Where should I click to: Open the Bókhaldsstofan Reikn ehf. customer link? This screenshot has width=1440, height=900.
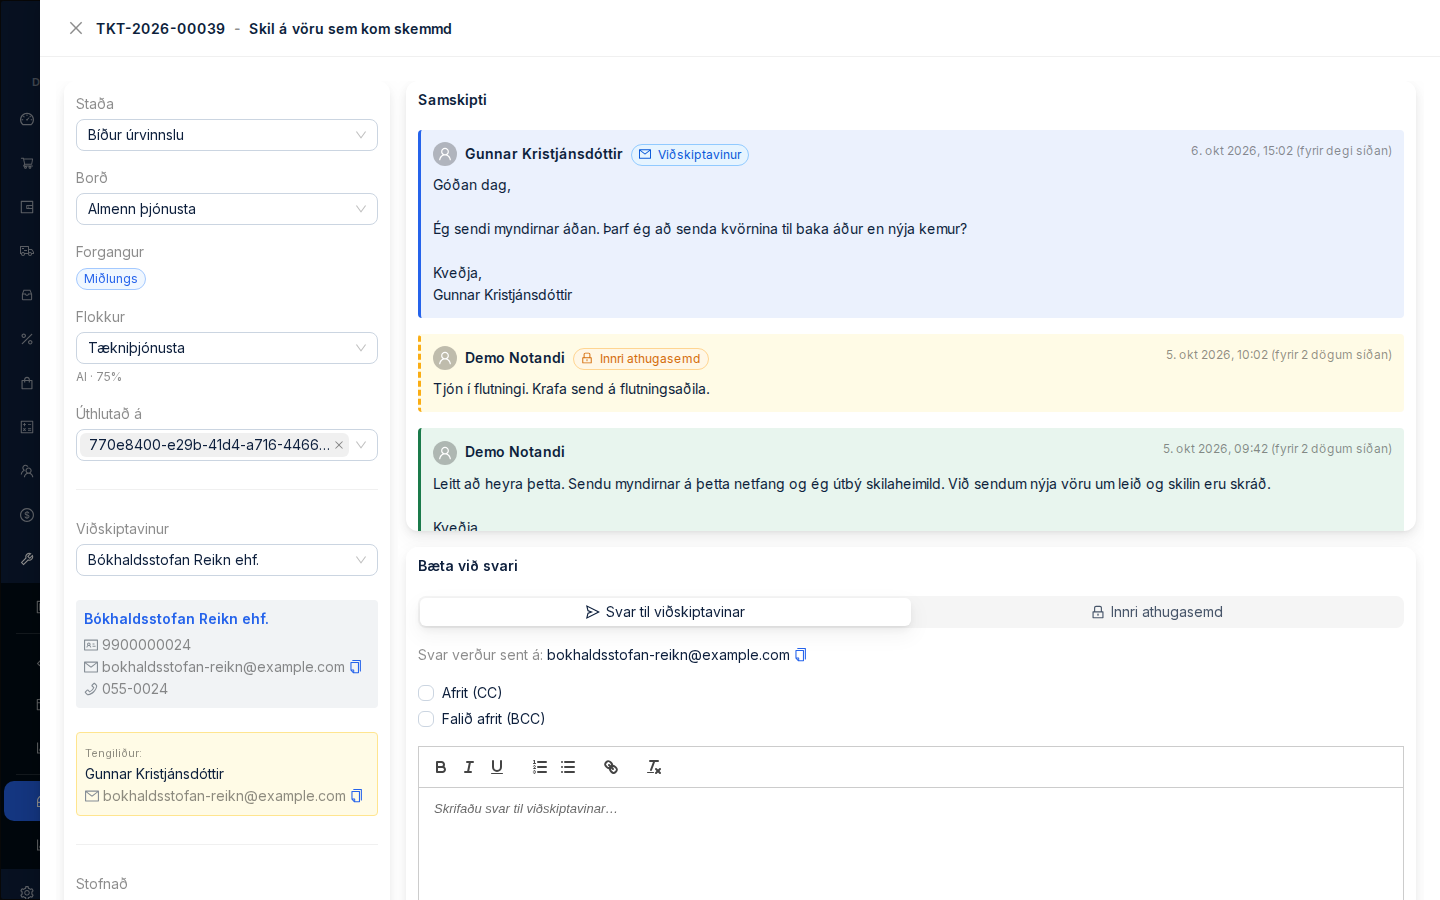coord(176,619)
